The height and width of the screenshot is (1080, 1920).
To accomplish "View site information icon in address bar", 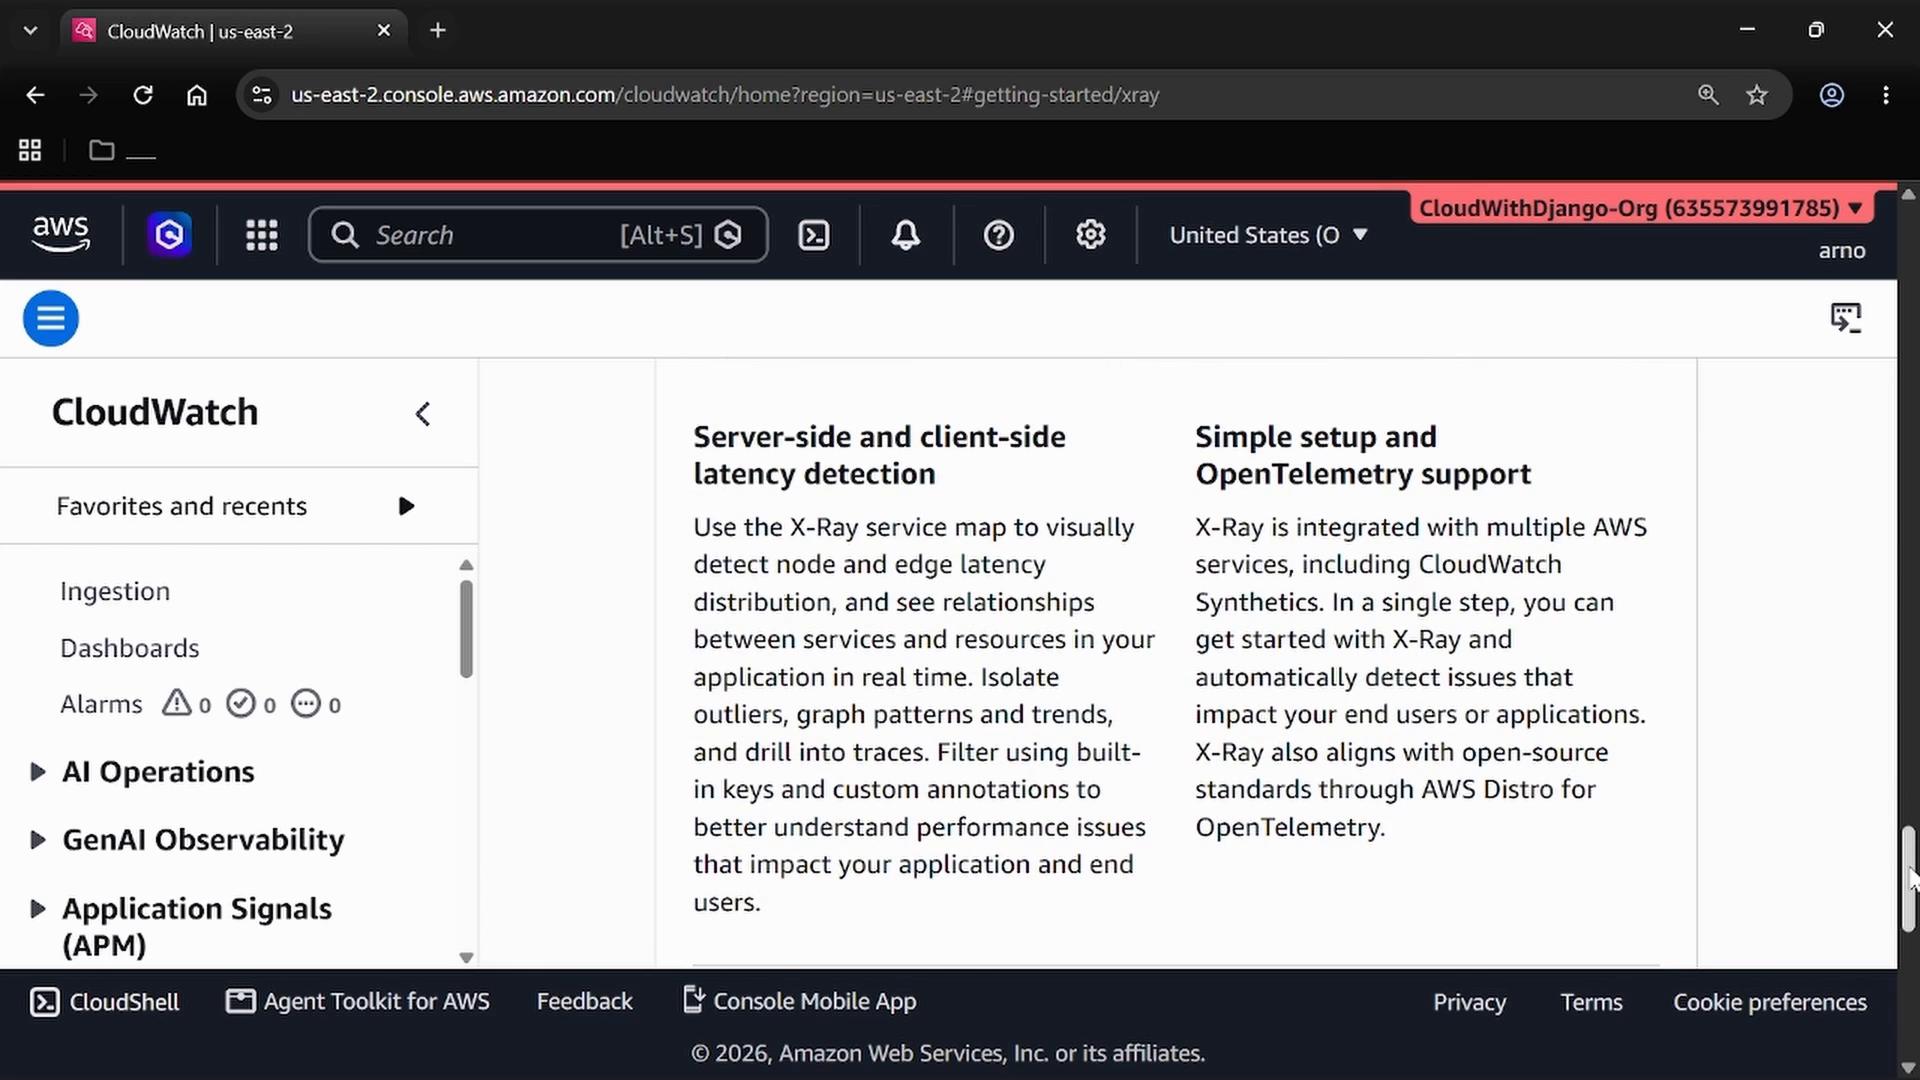I will point(262,95).
